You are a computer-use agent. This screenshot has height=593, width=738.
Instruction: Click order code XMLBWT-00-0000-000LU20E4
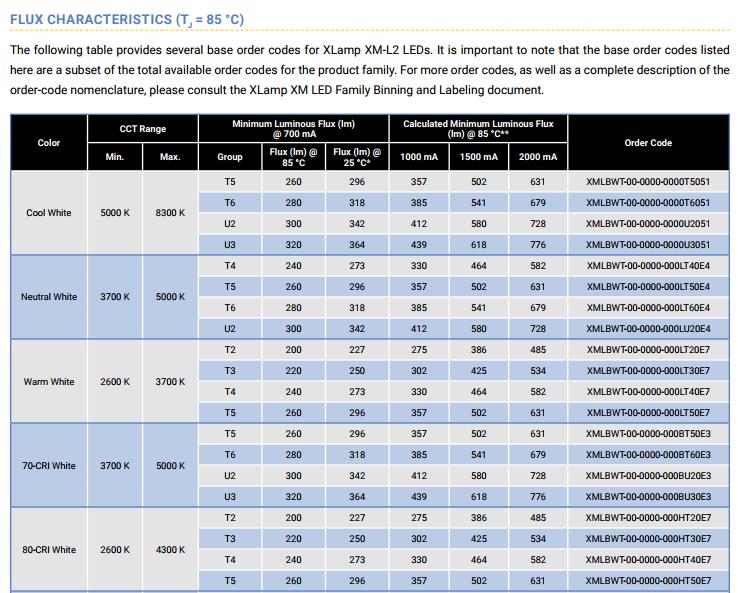(648, 329)
